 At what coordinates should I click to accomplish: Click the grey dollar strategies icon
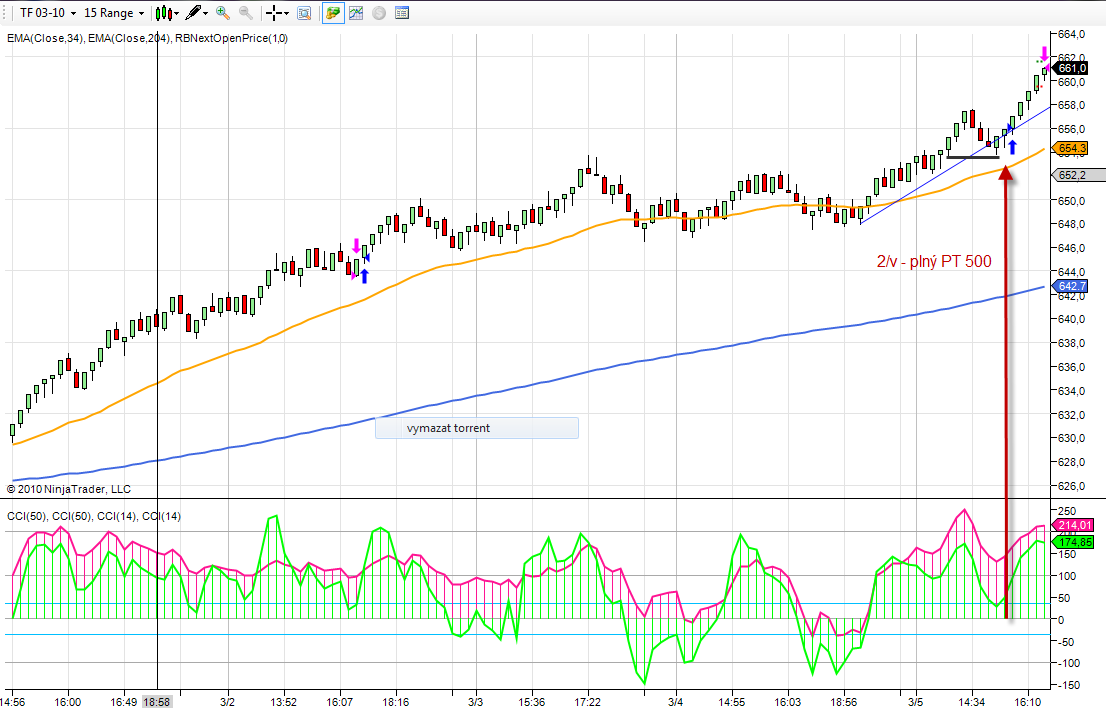(x=379, y=13)
